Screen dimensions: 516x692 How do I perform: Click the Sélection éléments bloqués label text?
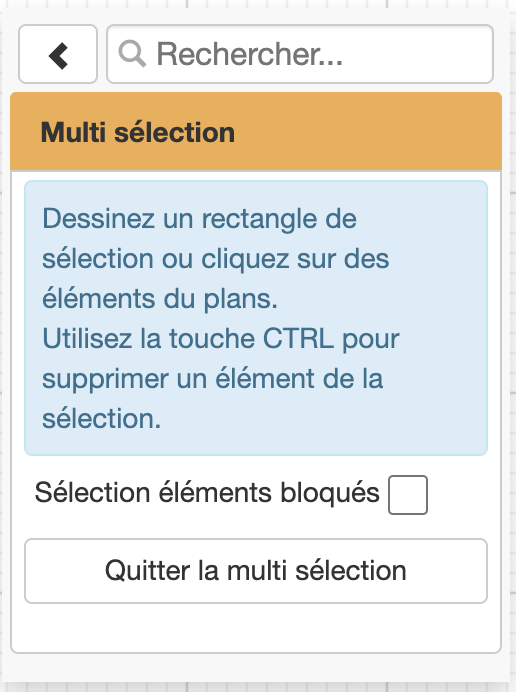[207, 493]
